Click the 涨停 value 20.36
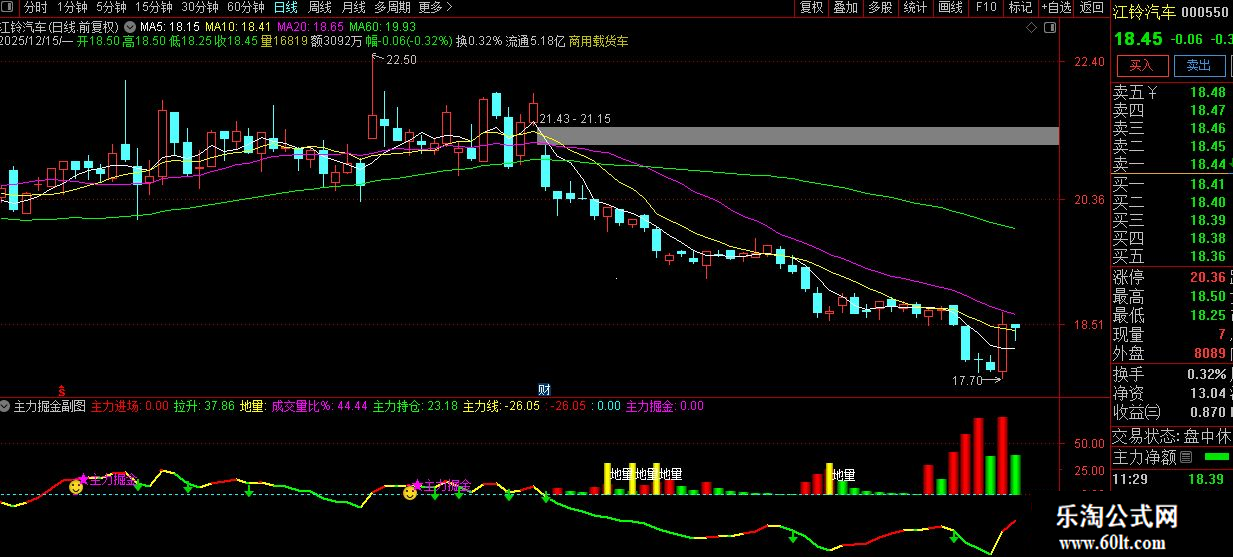The width and height of the screenshot is (1233, 557). point(1207,277)
